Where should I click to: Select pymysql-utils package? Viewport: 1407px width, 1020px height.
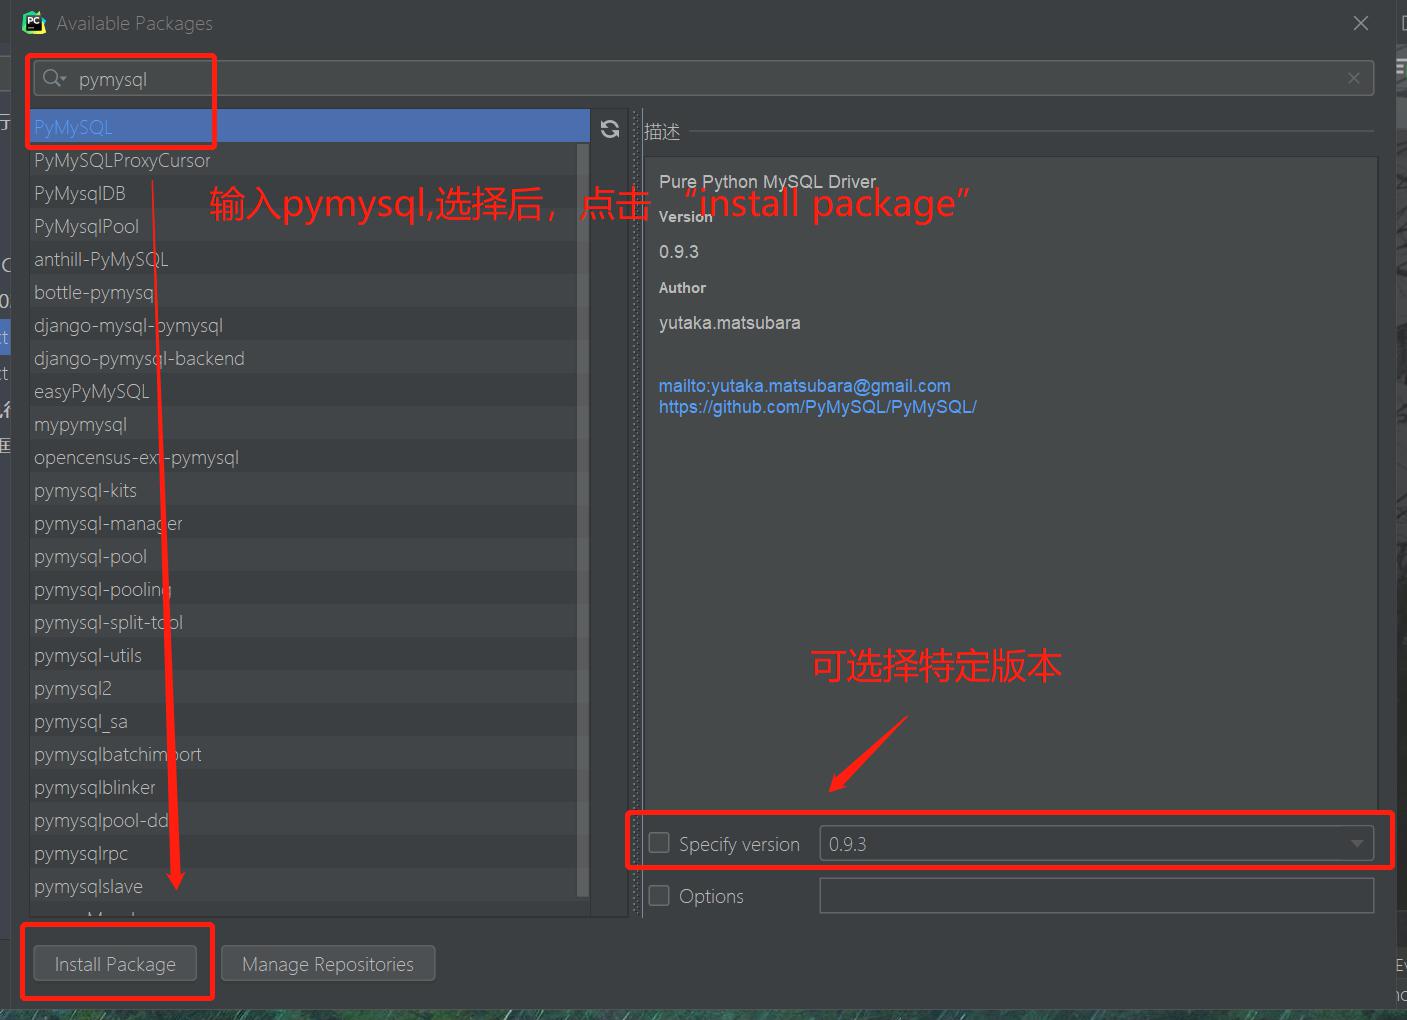[x=304, y=655]
